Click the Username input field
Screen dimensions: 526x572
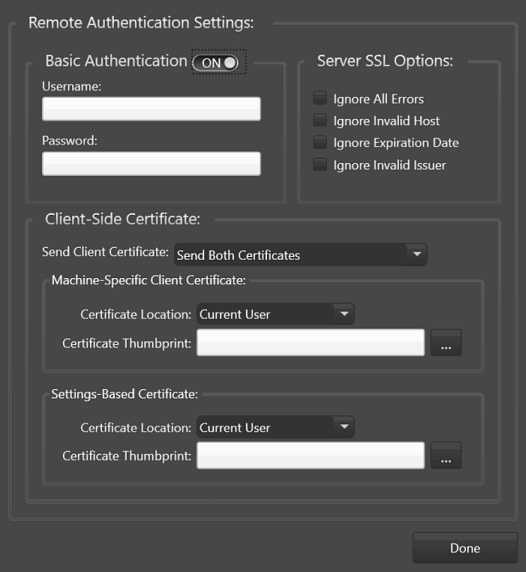click(x=151, y=109)
